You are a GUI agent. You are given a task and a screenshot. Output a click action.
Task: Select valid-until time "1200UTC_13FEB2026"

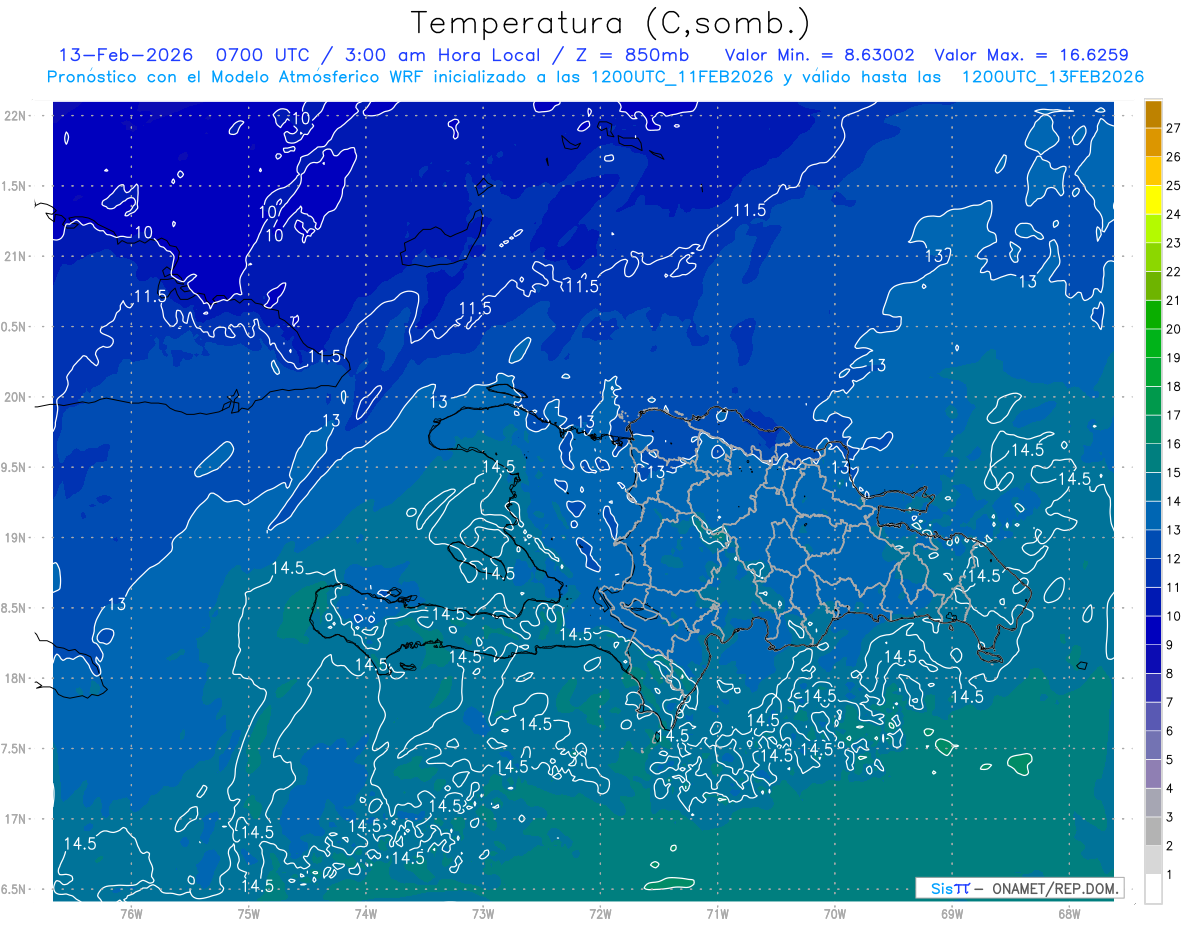[1053, 77]
